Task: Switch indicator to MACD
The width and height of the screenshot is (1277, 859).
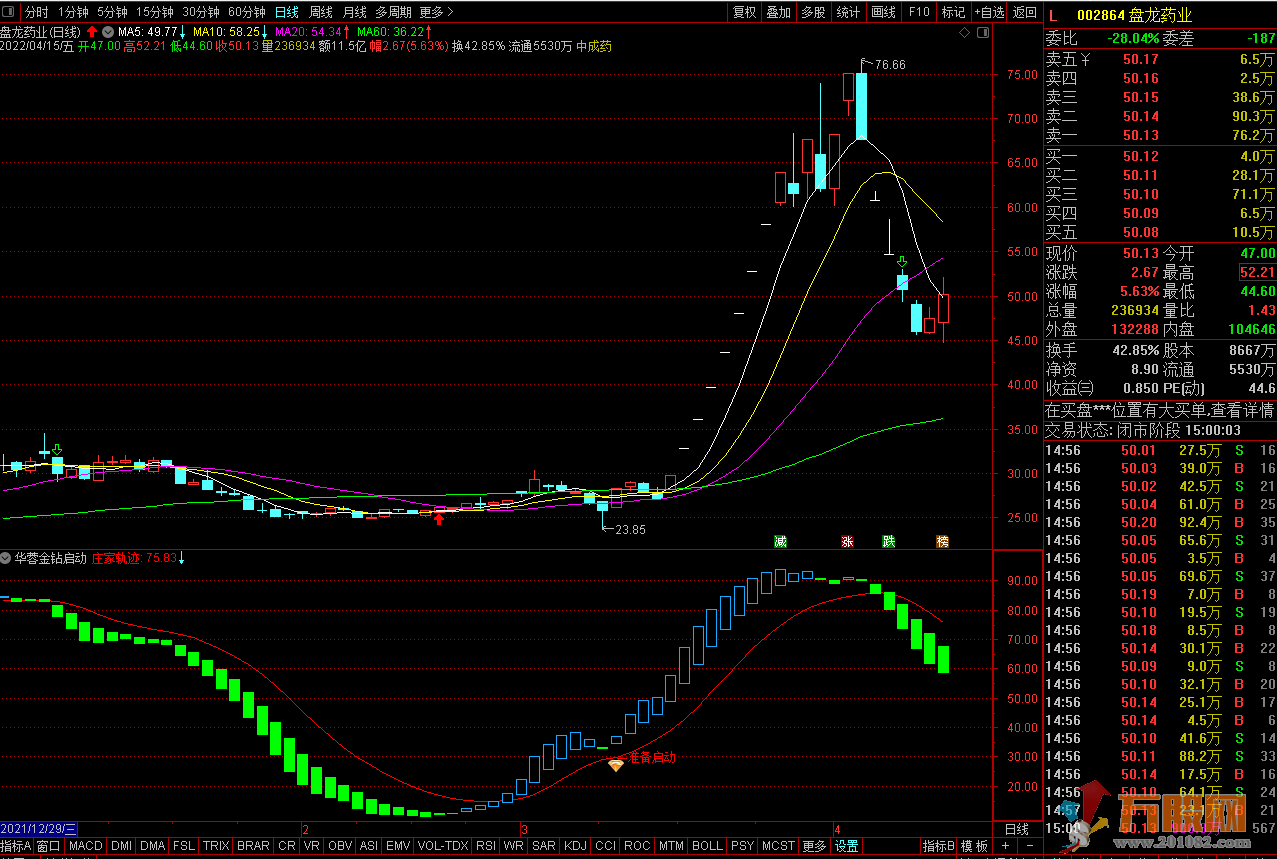Action: [86, 846]
